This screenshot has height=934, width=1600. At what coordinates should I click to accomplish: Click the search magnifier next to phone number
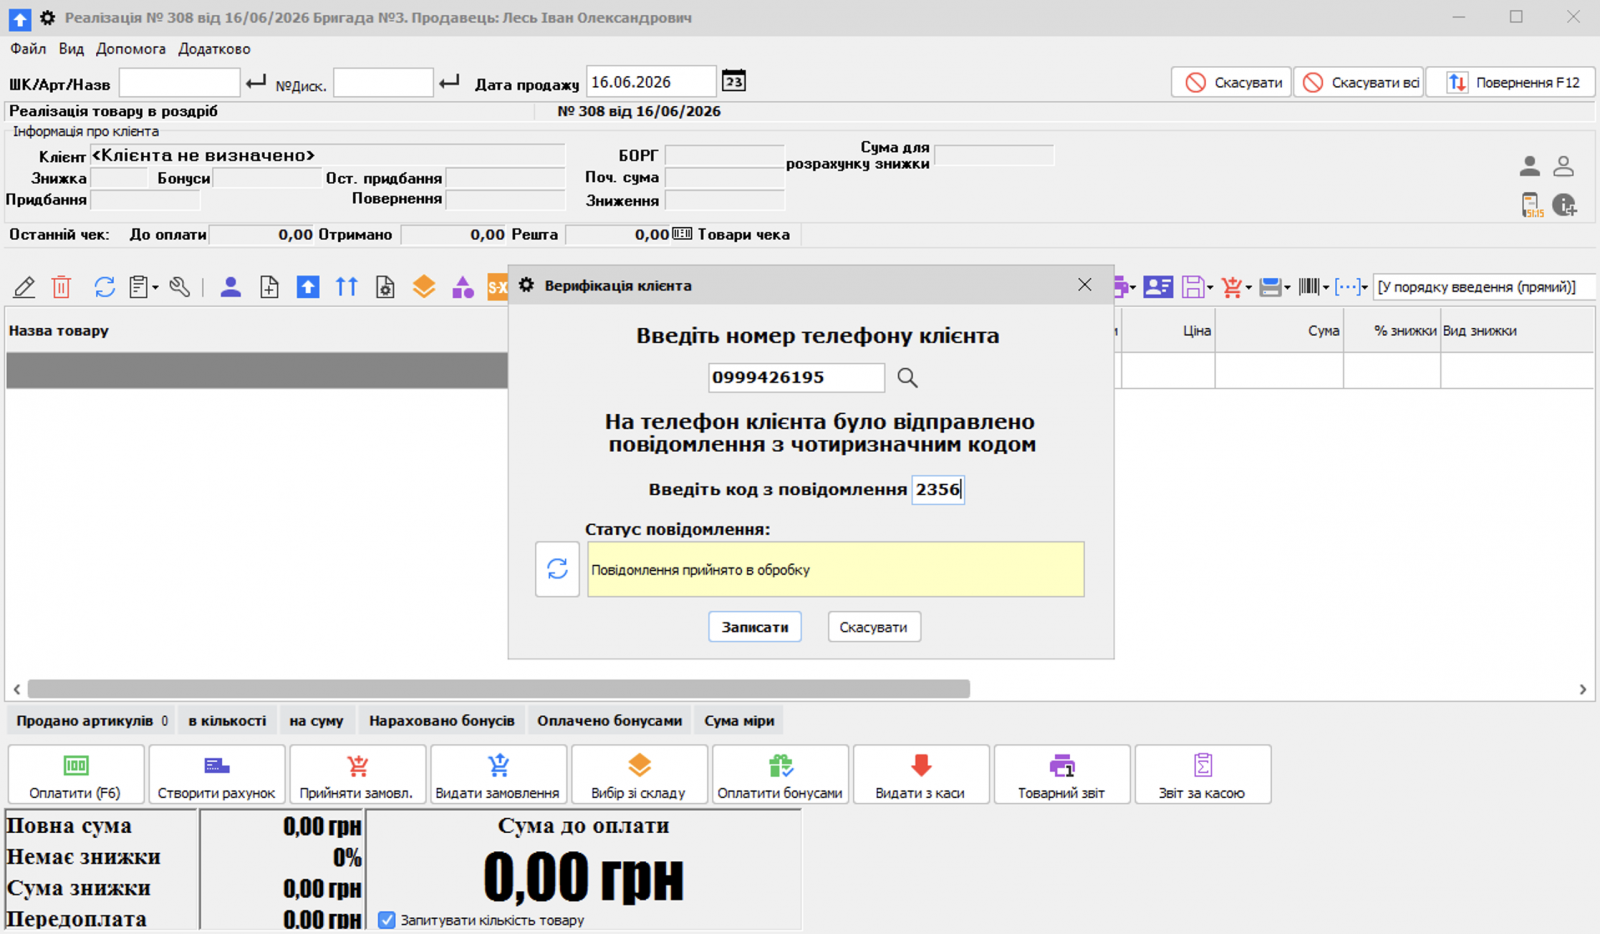[x=907, y=377]
